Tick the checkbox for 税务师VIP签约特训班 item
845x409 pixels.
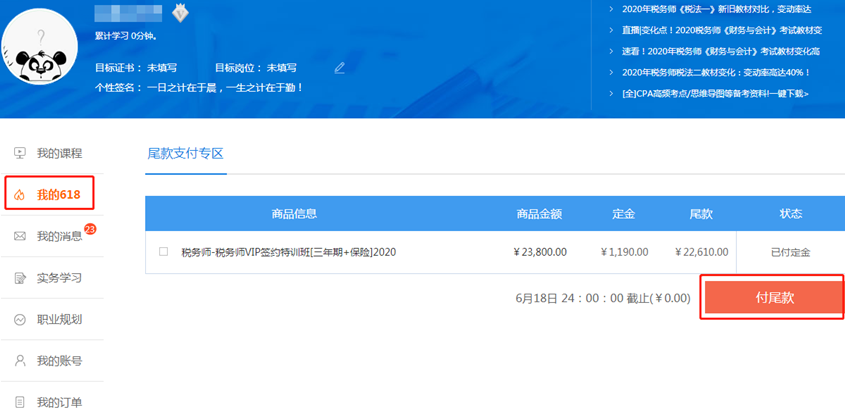(164, 252)
